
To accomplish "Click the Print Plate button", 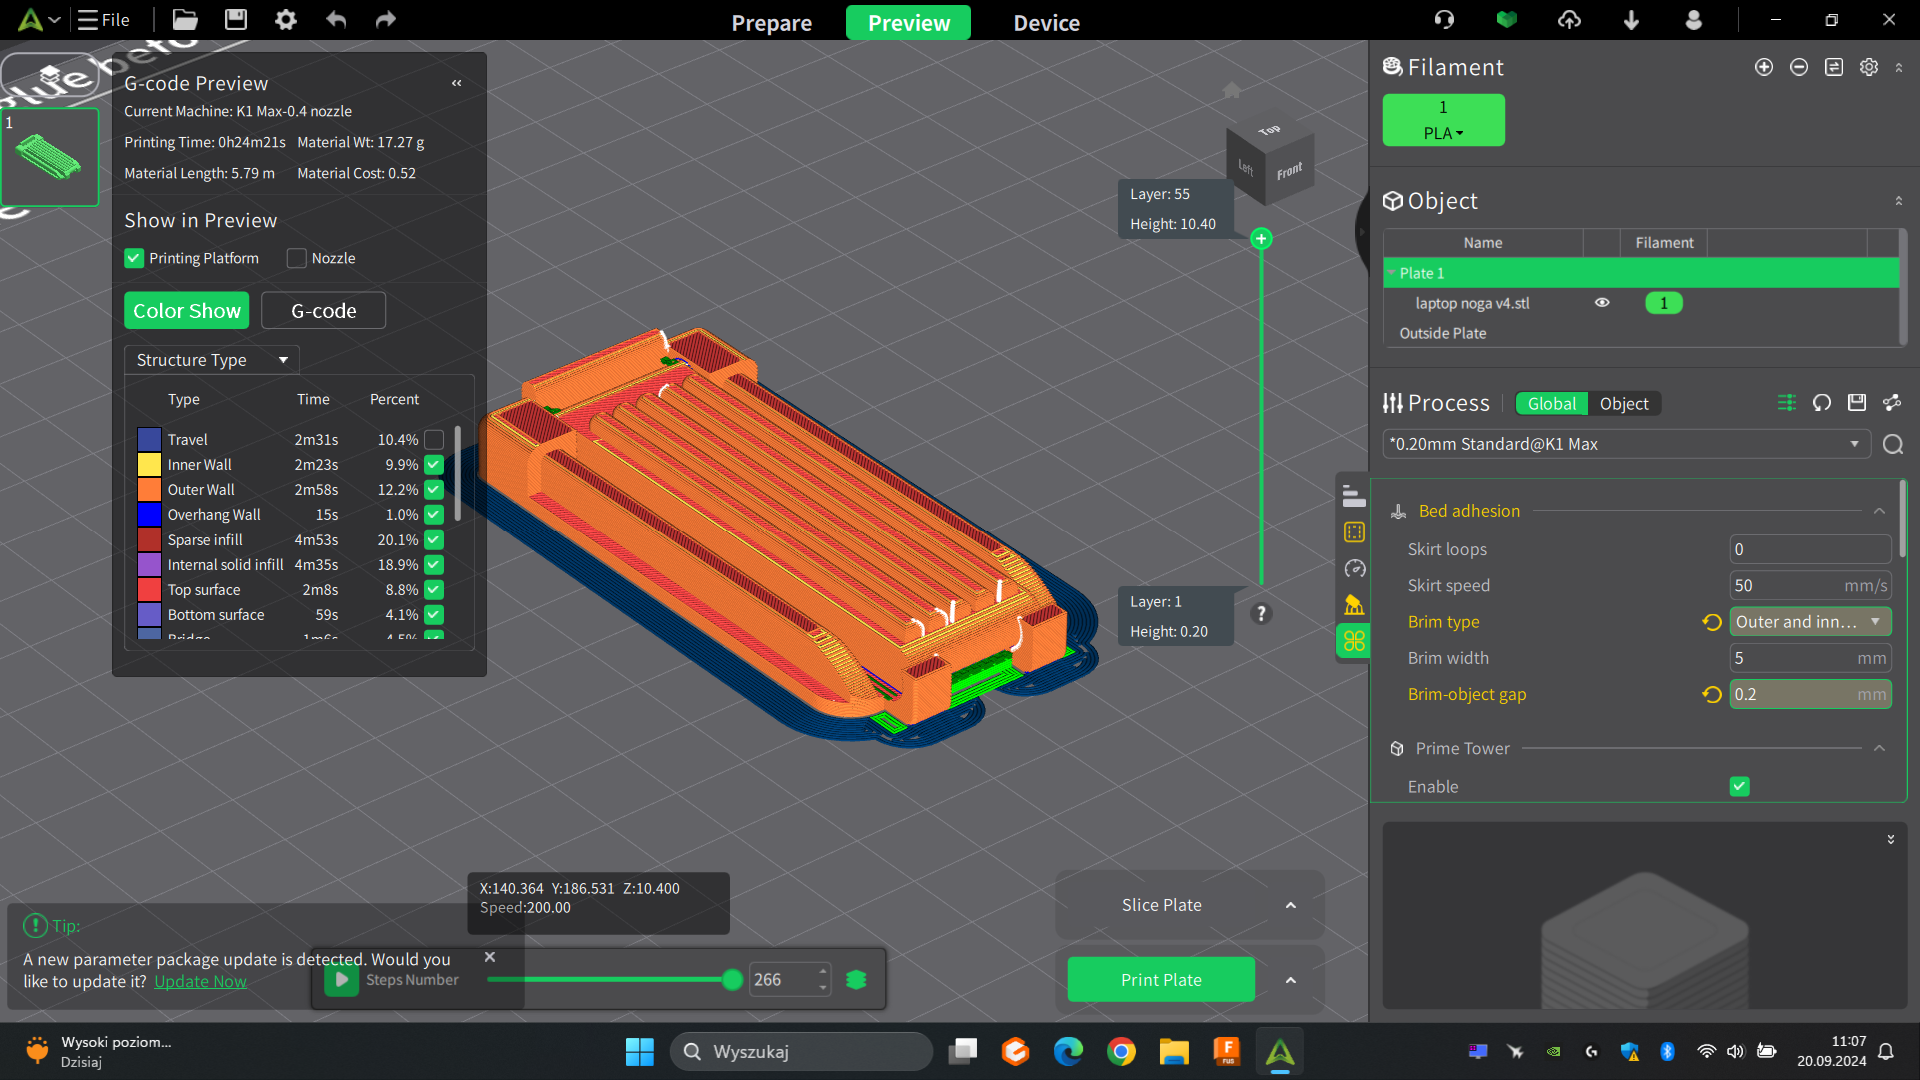I will tap(1161, 980).
